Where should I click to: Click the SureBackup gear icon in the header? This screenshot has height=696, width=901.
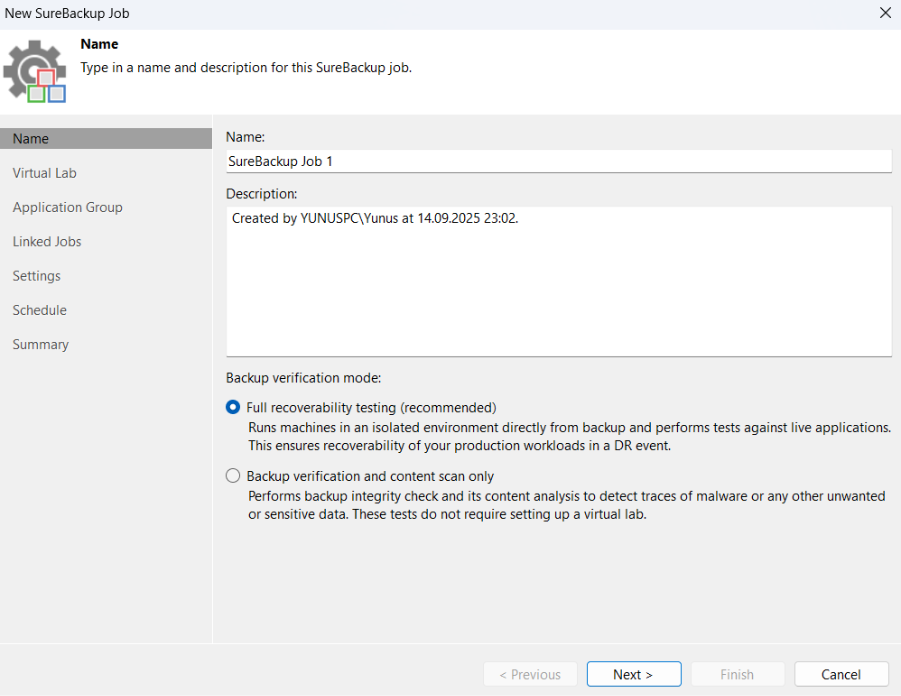tap(35, 71)
